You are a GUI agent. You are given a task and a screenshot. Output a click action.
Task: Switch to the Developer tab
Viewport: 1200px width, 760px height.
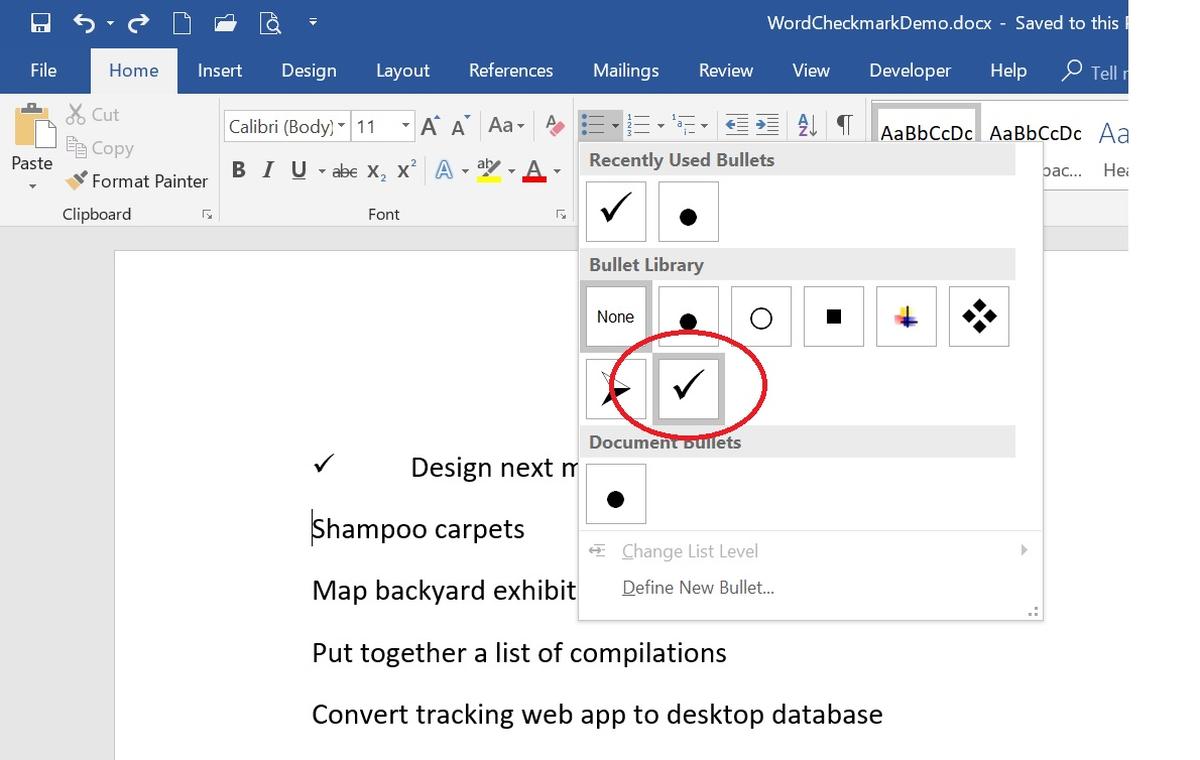click(x=909, y=70)
